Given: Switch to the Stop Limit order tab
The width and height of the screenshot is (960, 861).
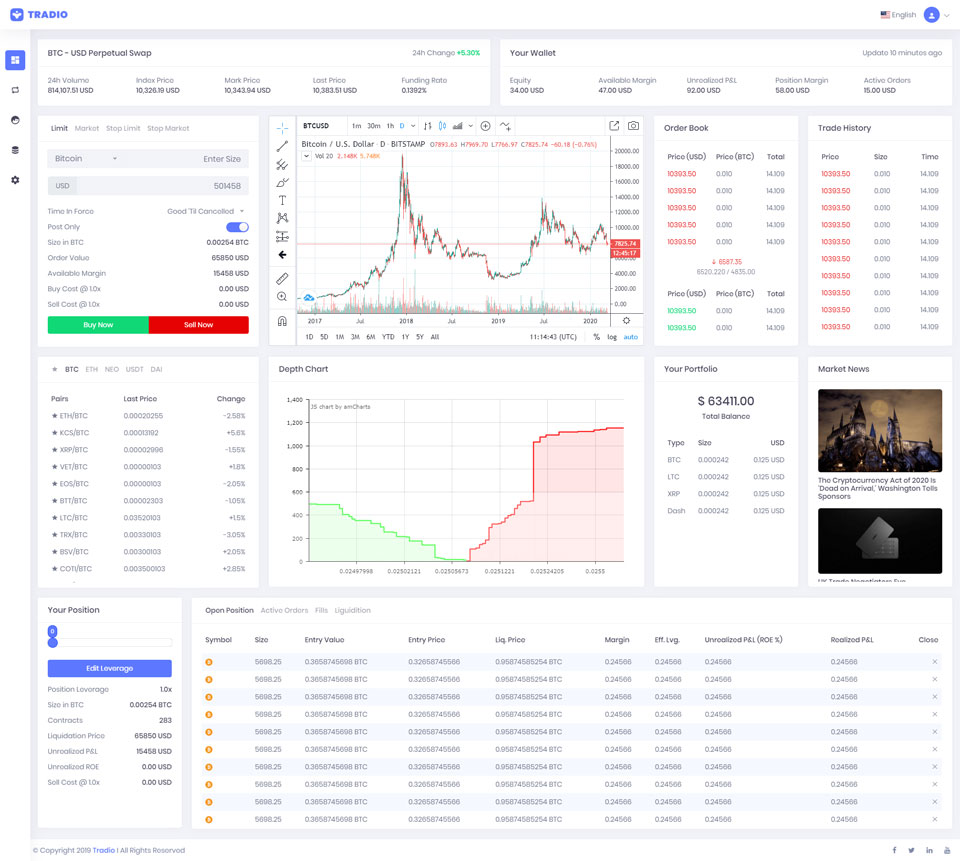Looking at the screenshot, I should point(123,128).
